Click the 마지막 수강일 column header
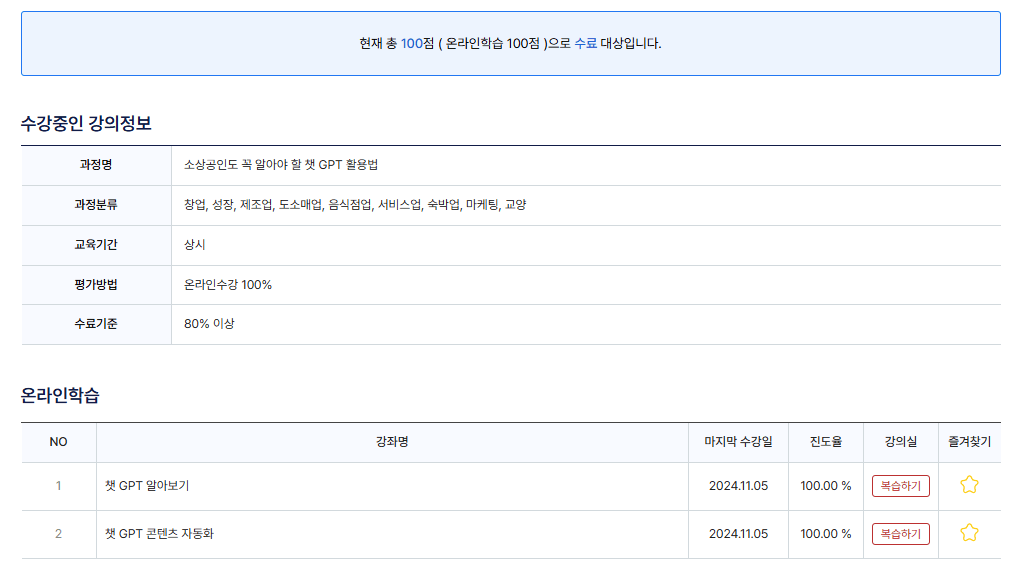Image resolution: width=1036 pixels, height=581 pixels. click(738, 442)
